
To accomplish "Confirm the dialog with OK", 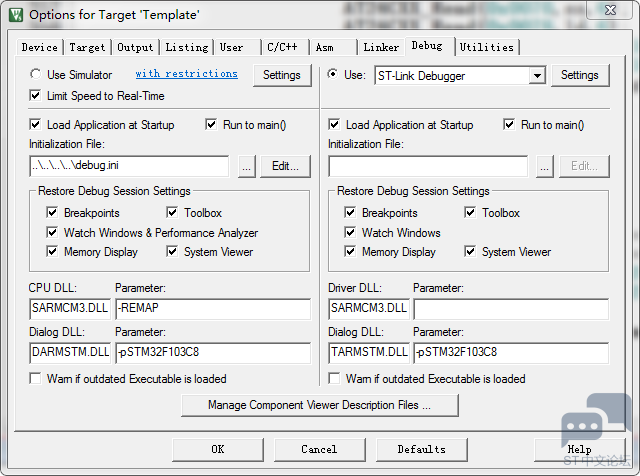I will [217, 449].
